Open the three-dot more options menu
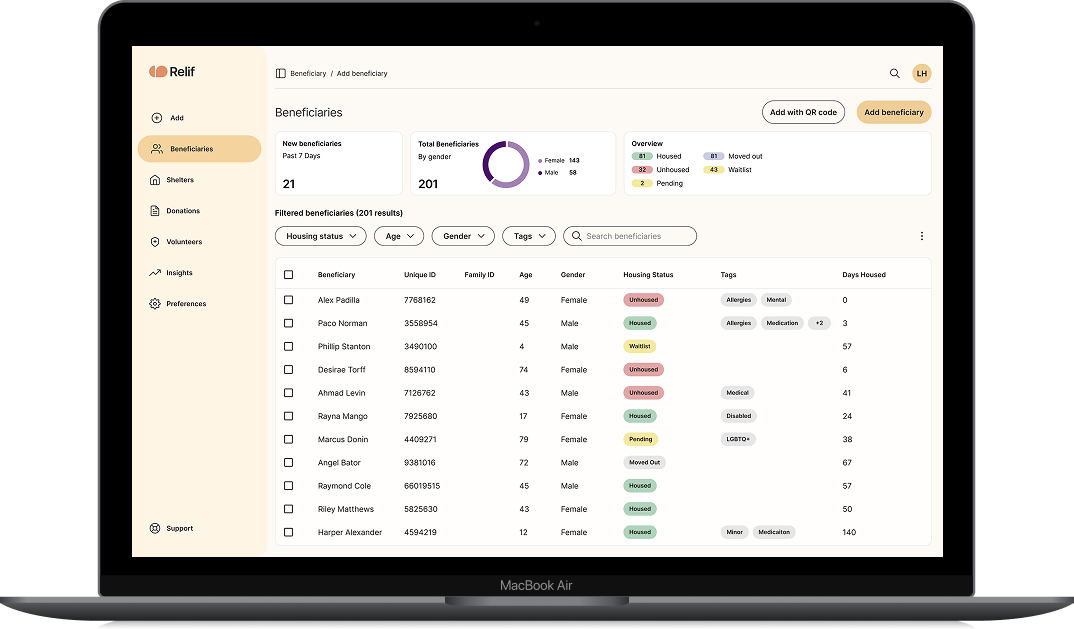Image resolution: width=1074 pixels, height=629 pixels. [x=922, y=236]
